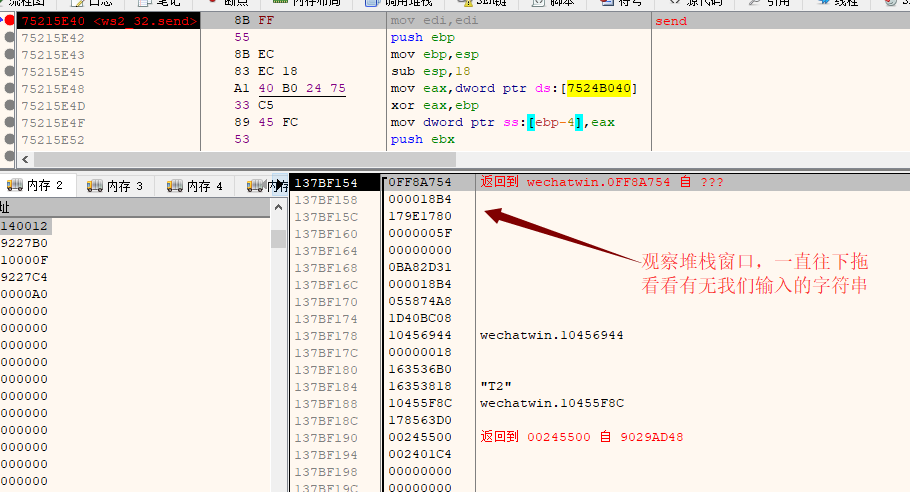Select stack address 137BF168
910x492 pixels.
tap(326, 268)
